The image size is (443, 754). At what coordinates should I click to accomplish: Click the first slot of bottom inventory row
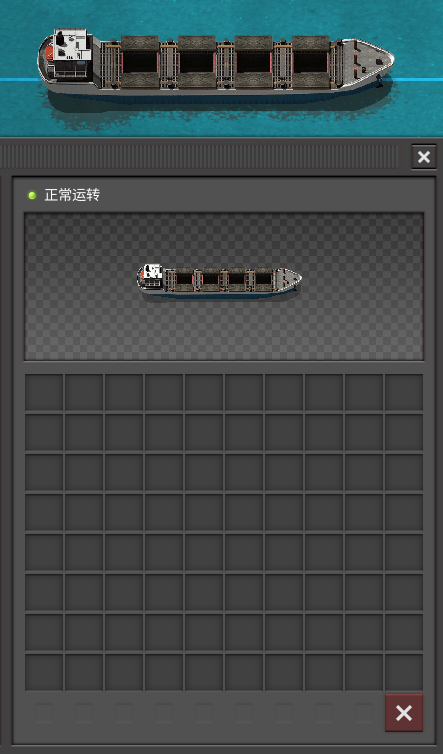pos(44,672)
